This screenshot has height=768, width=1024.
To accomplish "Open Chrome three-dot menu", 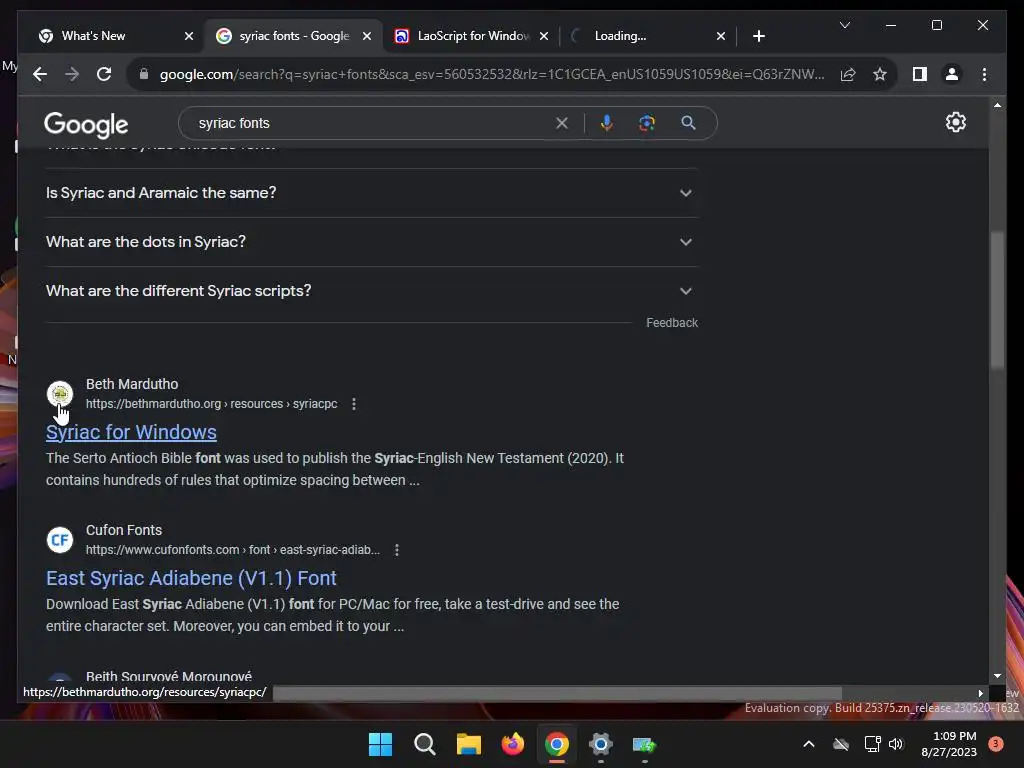I will tap(984, 74).
